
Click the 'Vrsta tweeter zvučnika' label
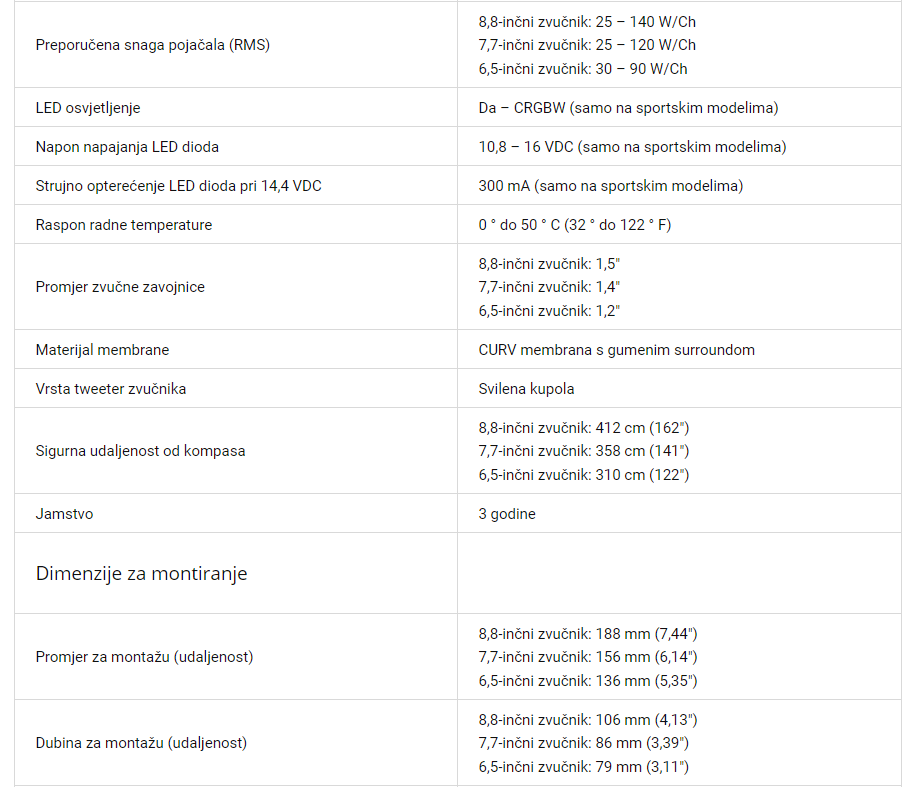(111, 389)
